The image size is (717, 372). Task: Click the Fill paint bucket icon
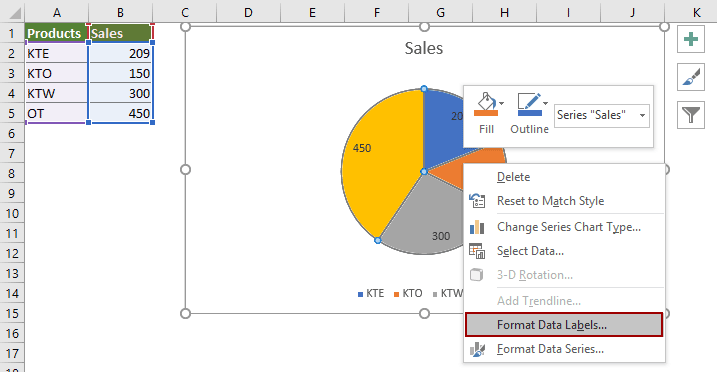[486, 104]
